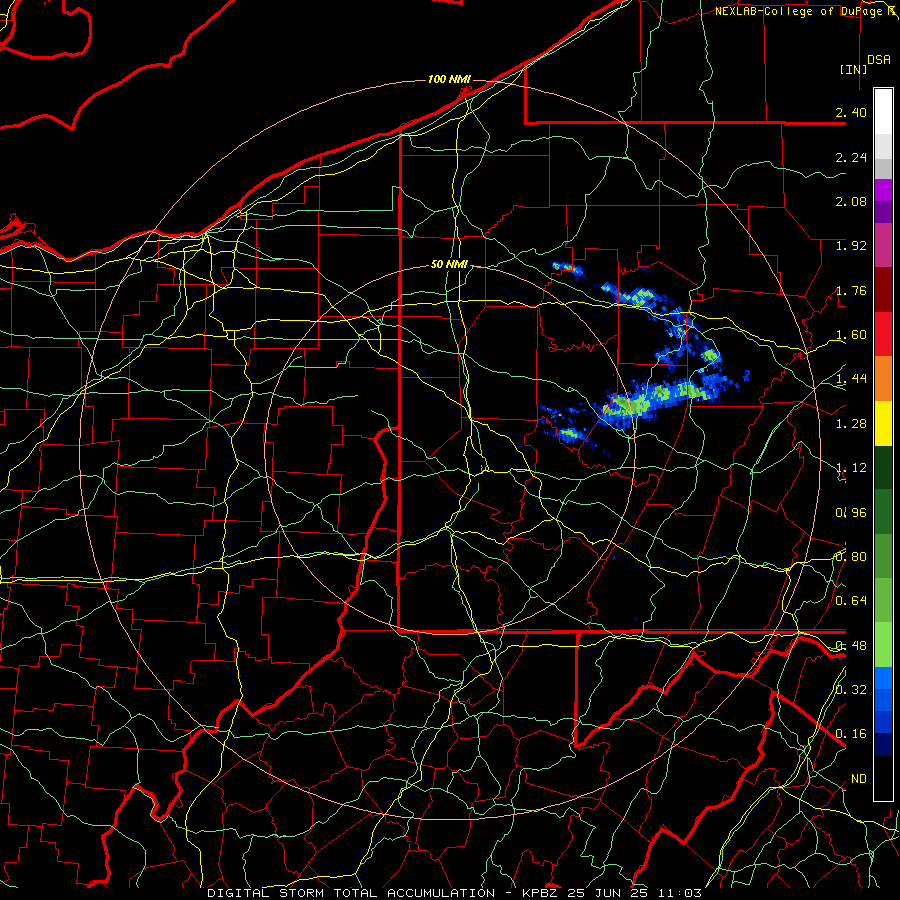Viewport: 900px width, 900px height.
Task: Click the light green 0.64 legend swatch
Action: click(x=883, y=600)
